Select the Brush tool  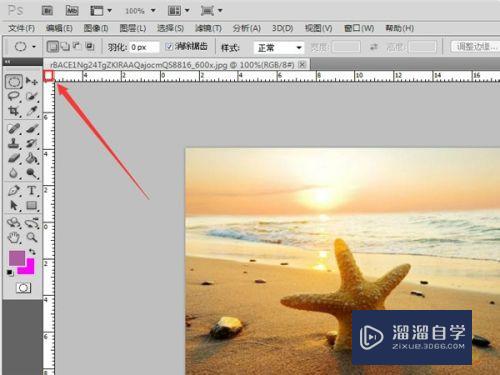pos(32,129)
